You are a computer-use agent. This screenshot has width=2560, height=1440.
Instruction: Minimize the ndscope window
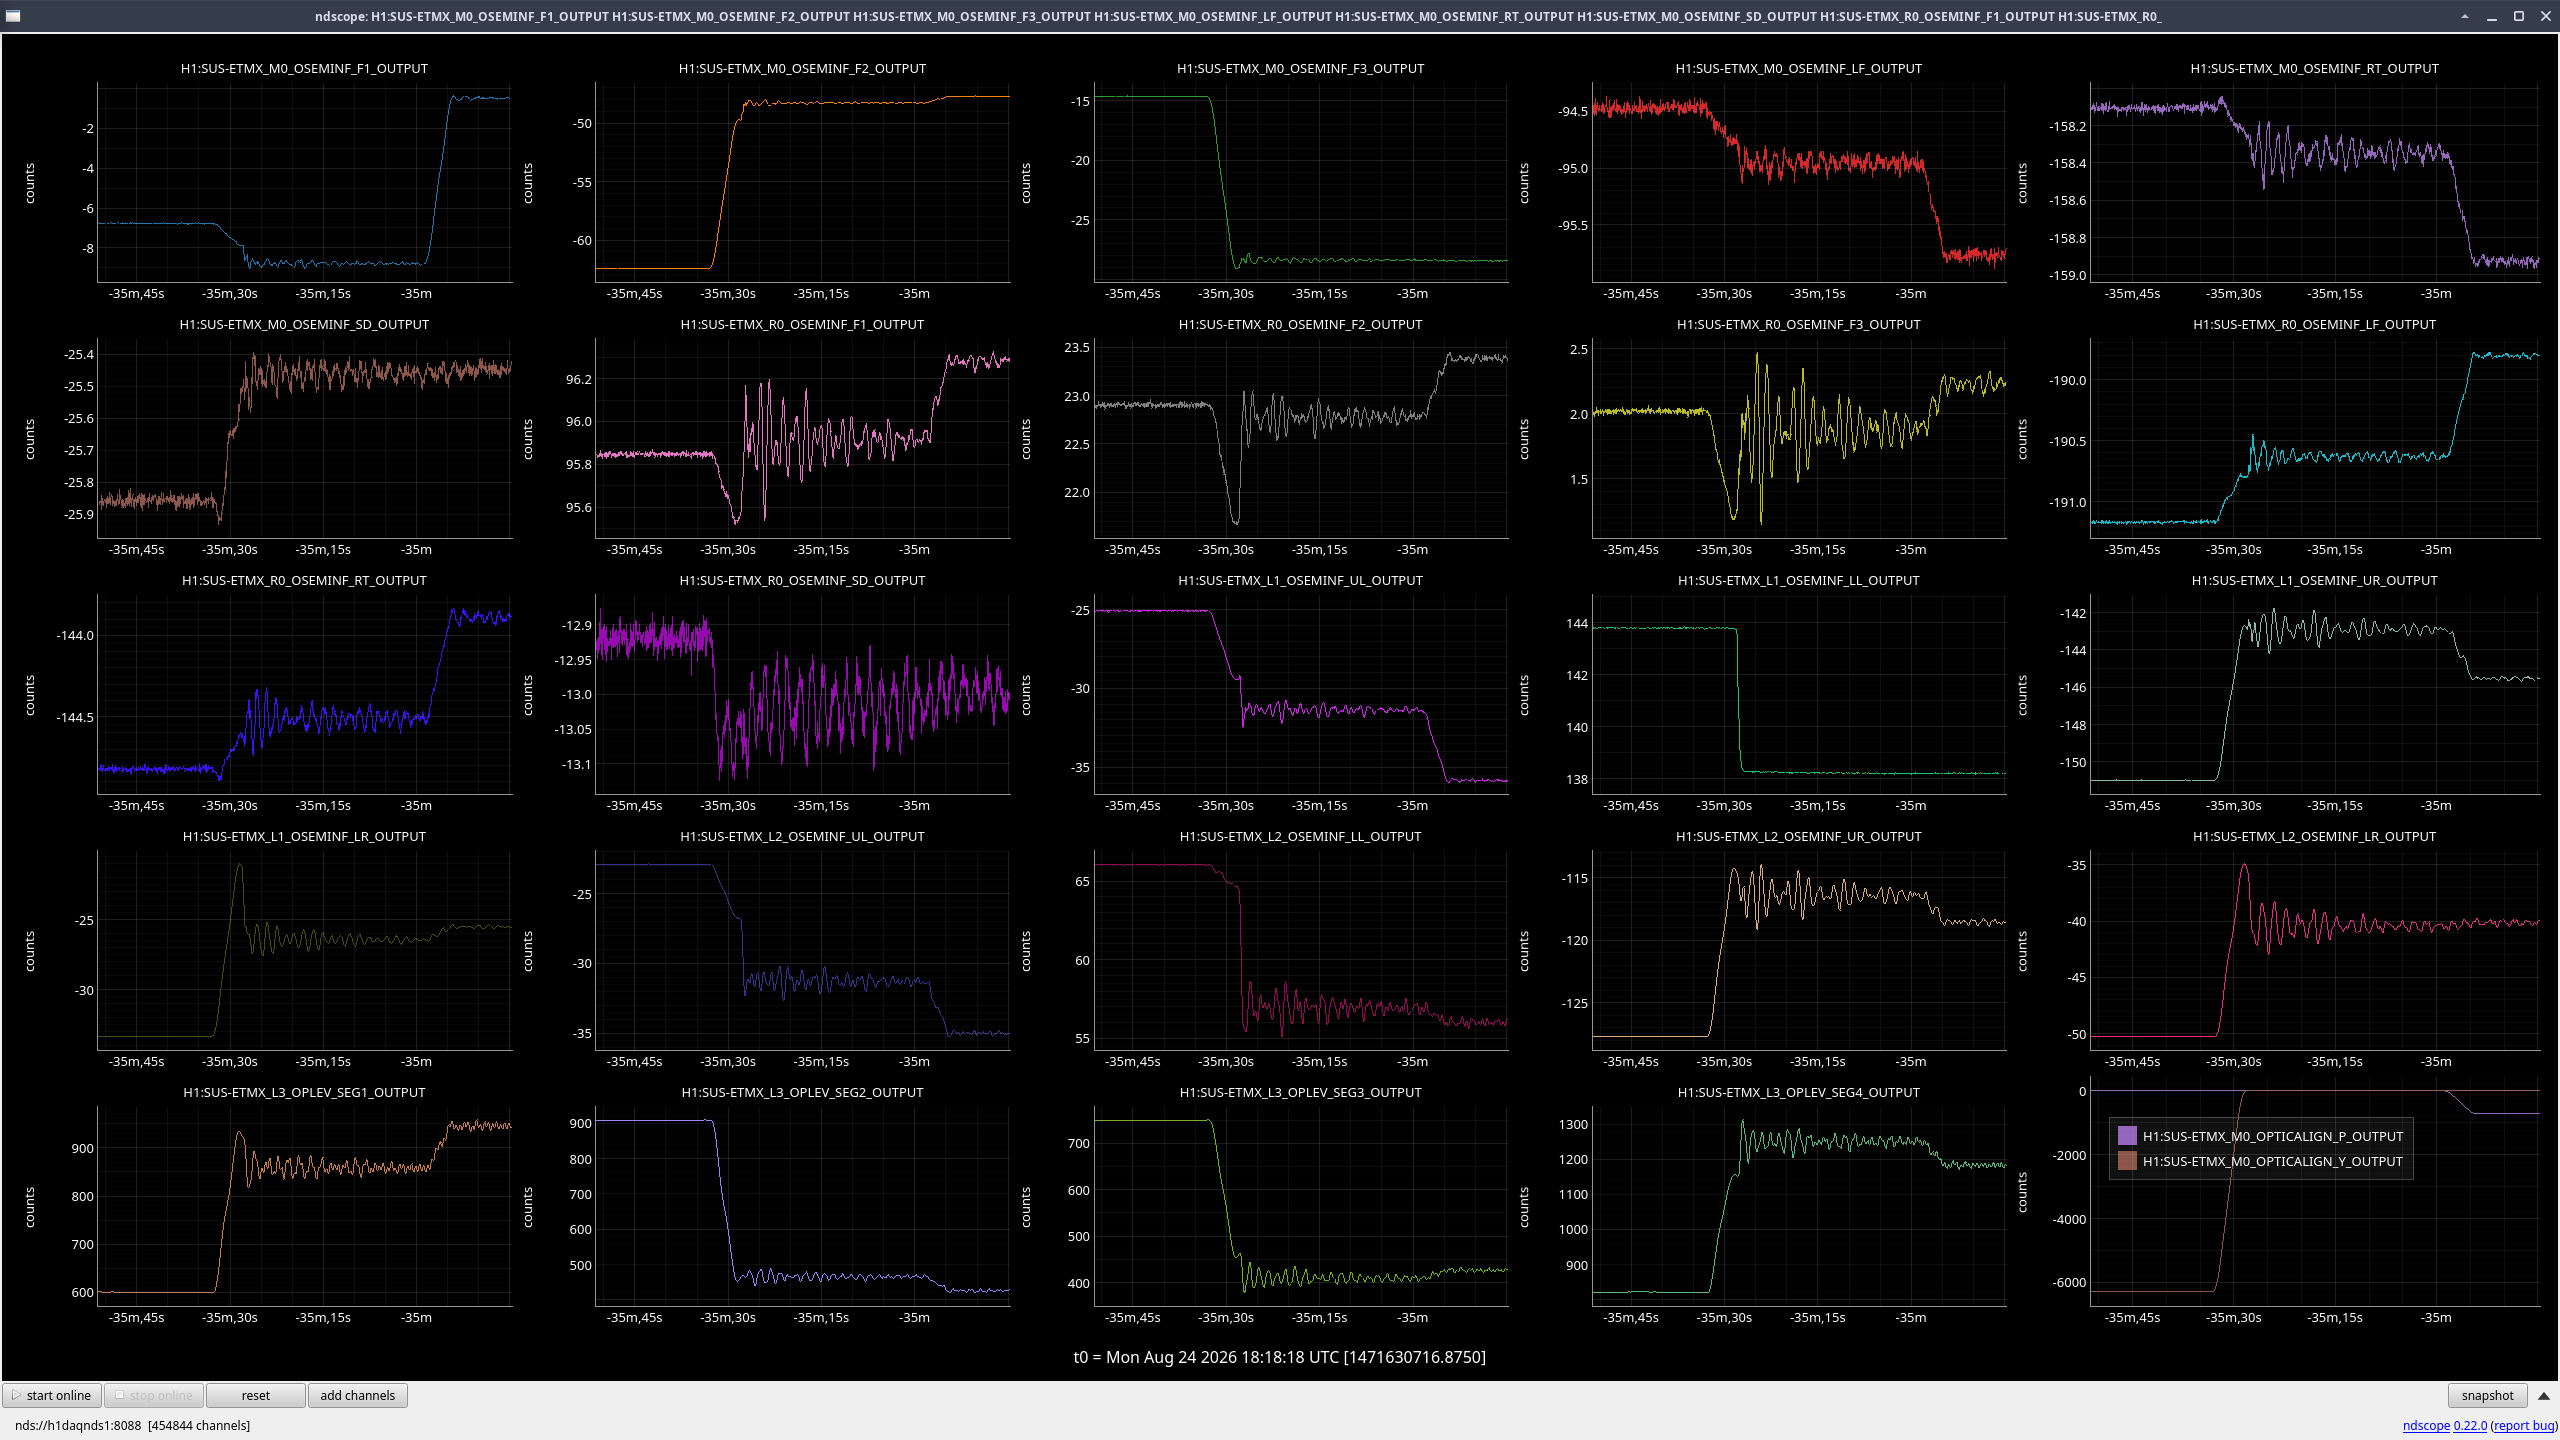pyautogui.click(x=2492, y=16)
